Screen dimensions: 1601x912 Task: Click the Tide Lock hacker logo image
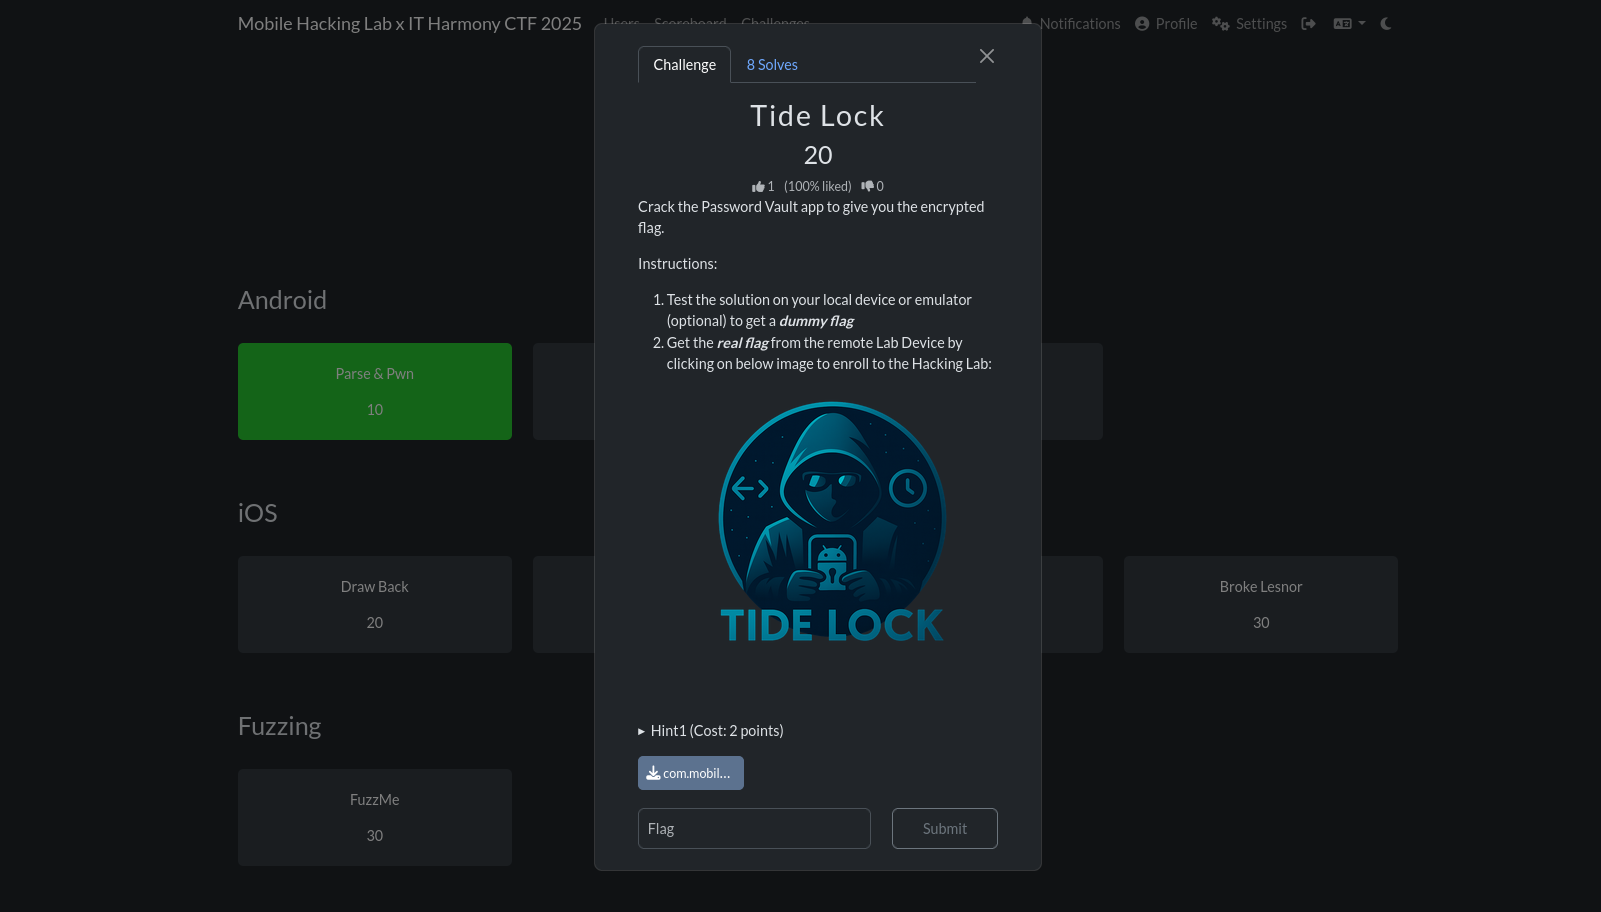click(x=831, y=520)
